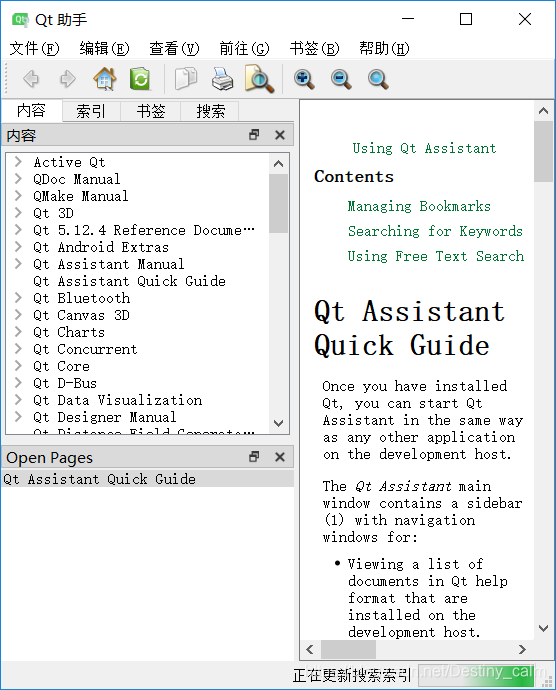
Task: Expand the Qt Android Extras node
Action: click(x=18, y=246)
